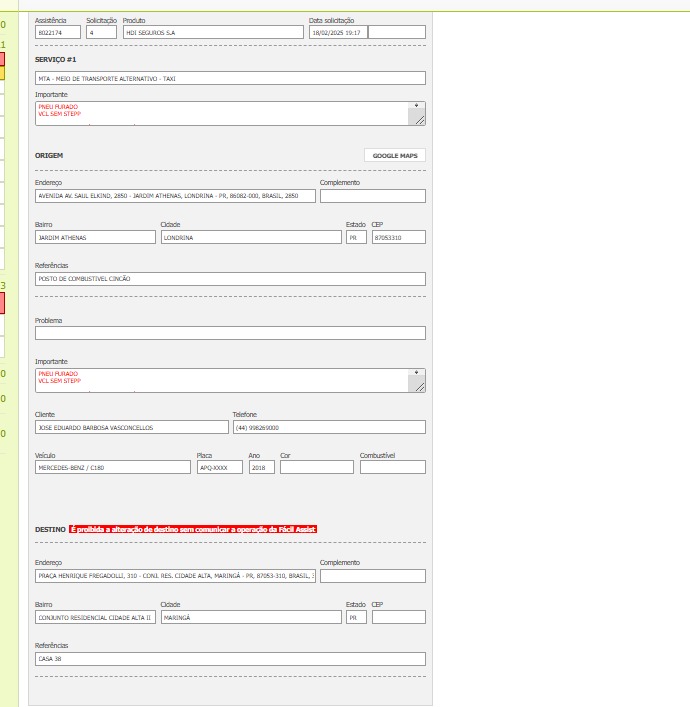Click the empty Problema field

pos(229,333)
